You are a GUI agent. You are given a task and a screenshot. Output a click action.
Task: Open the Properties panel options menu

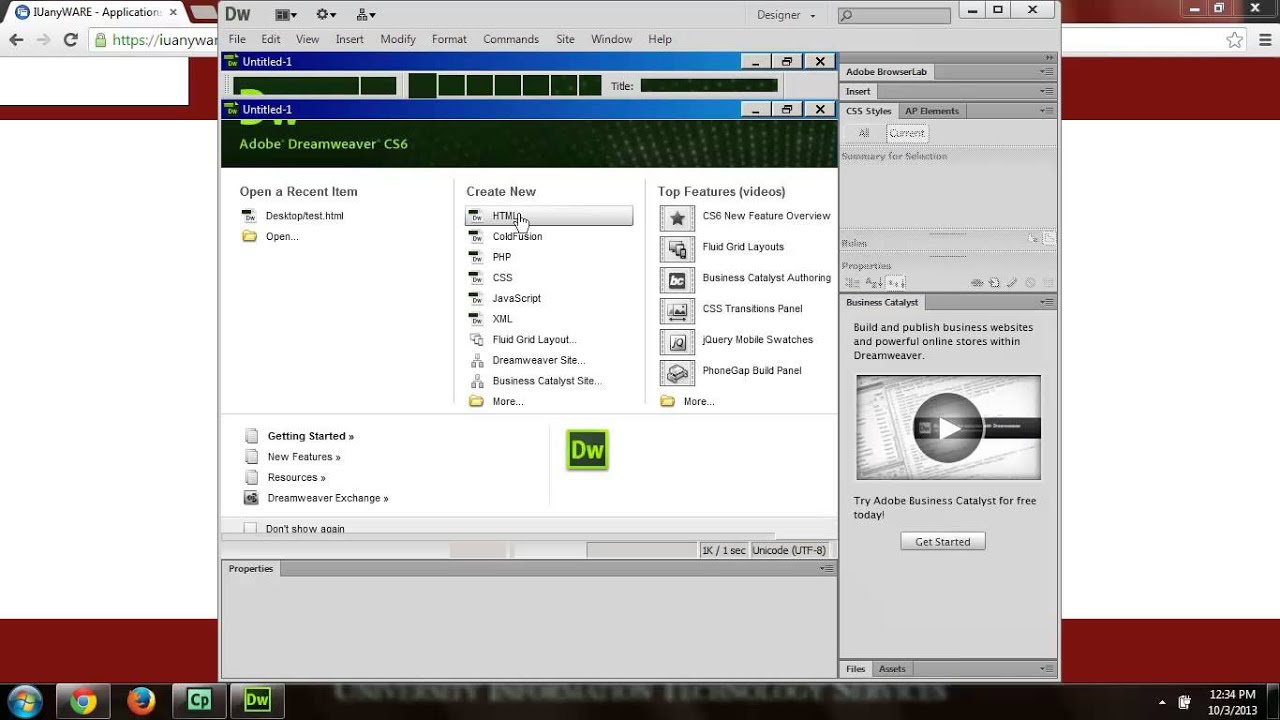(827, 569)
